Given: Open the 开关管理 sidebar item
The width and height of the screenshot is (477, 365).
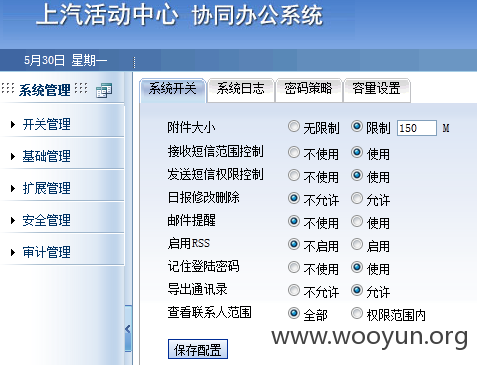Looking at the screenshot, I should (x=47, y=125).
